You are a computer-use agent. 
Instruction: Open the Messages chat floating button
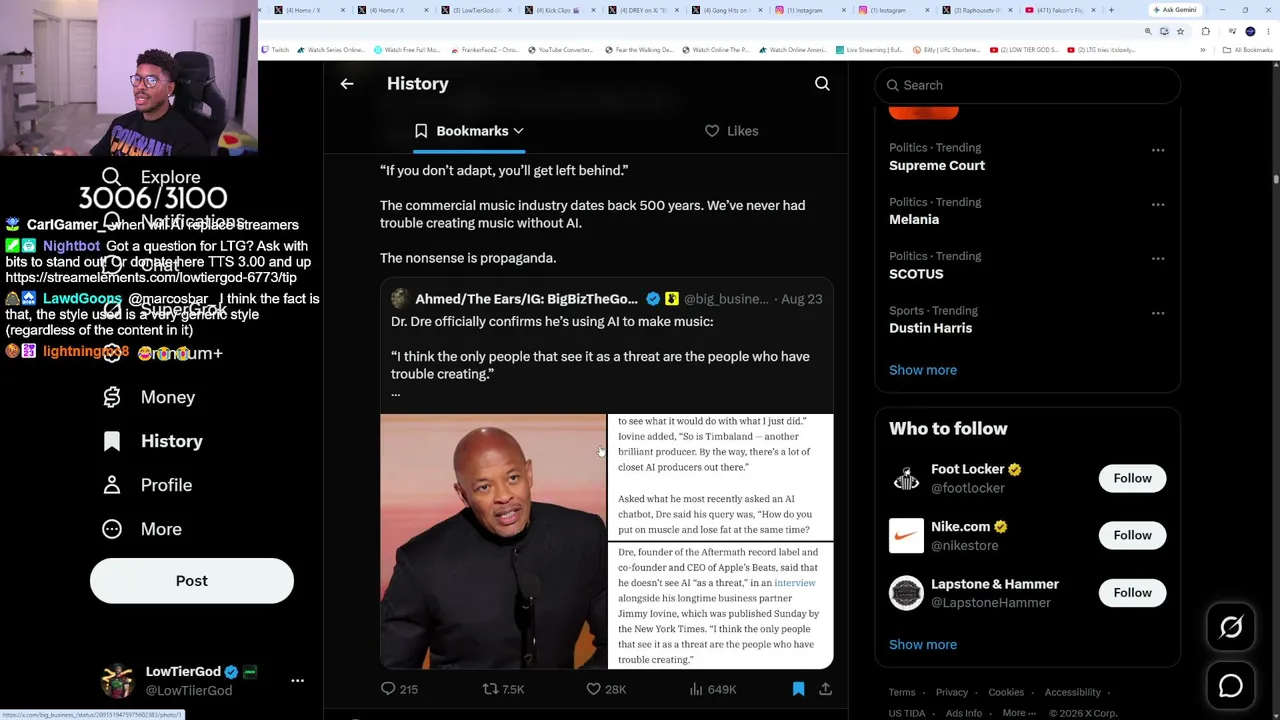point(1231,686)
